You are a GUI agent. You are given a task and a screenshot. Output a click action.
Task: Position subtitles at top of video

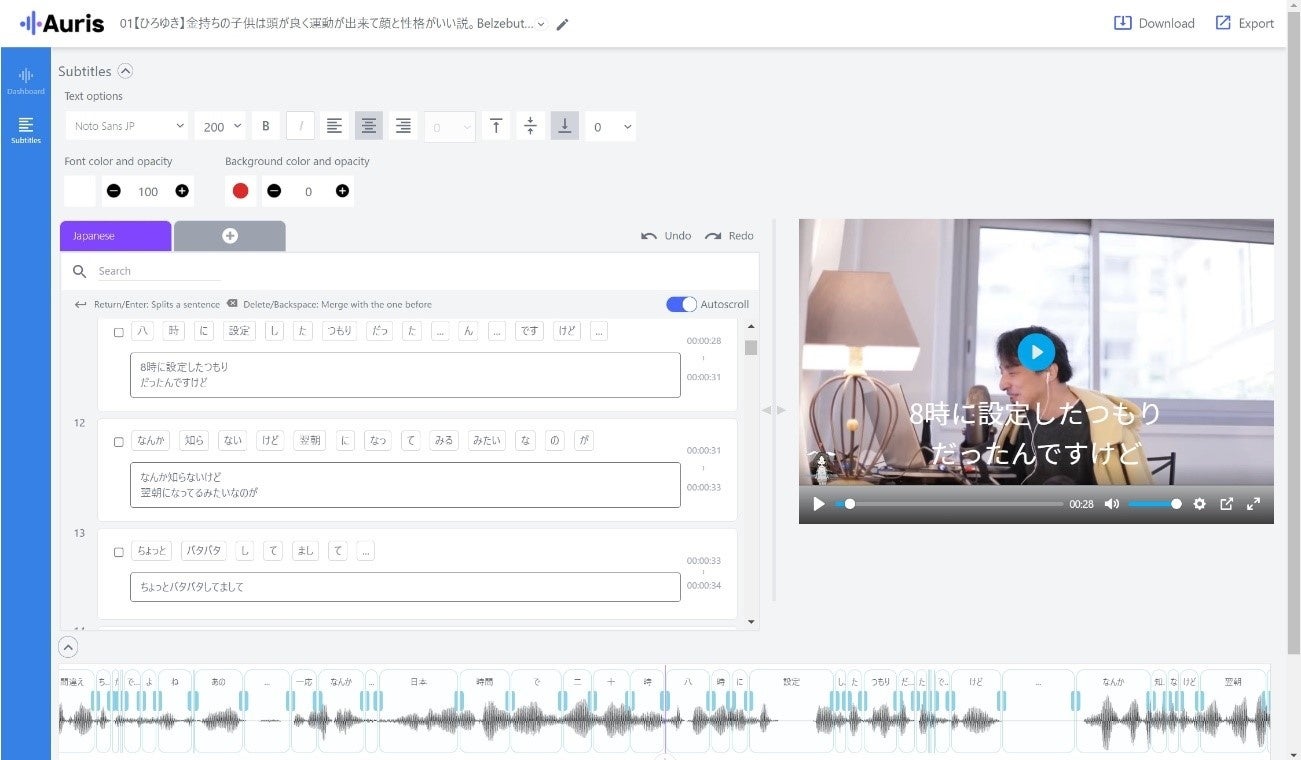495,126
